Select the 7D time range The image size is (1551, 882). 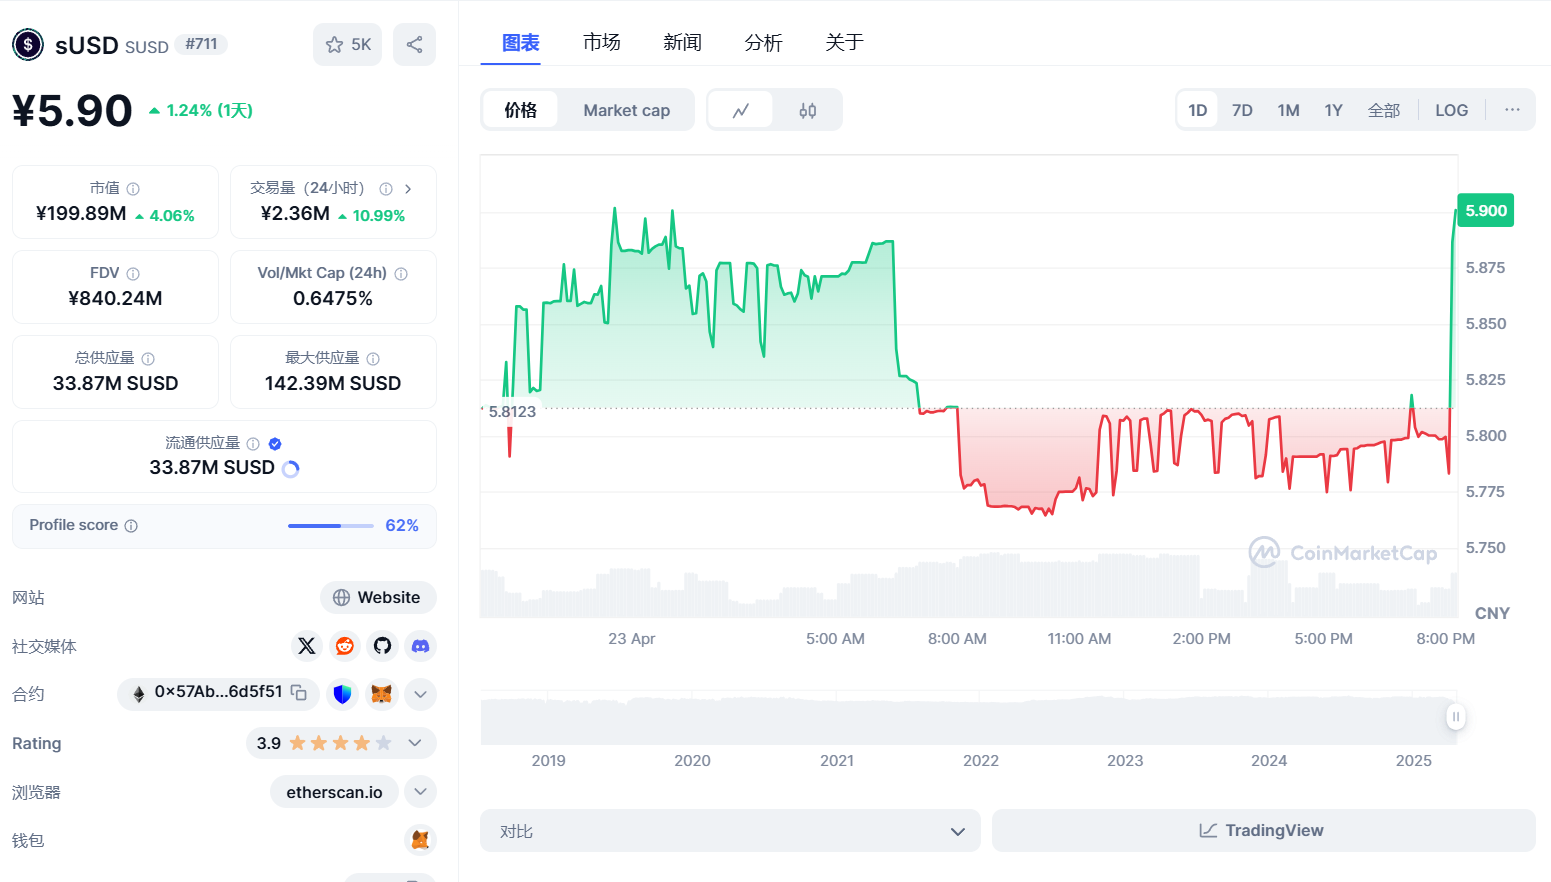click(x=1242, y=110)
